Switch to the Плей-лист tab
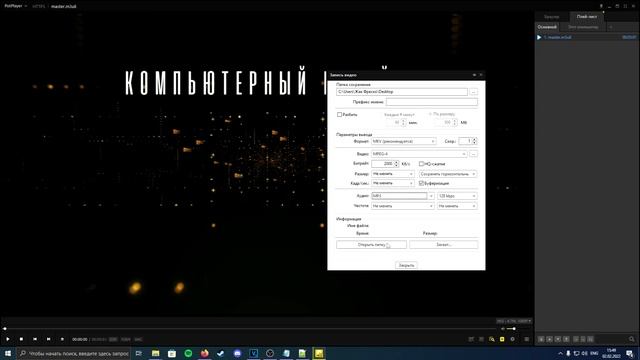Viewport: 640px width, 360px height. coord(587,17)
